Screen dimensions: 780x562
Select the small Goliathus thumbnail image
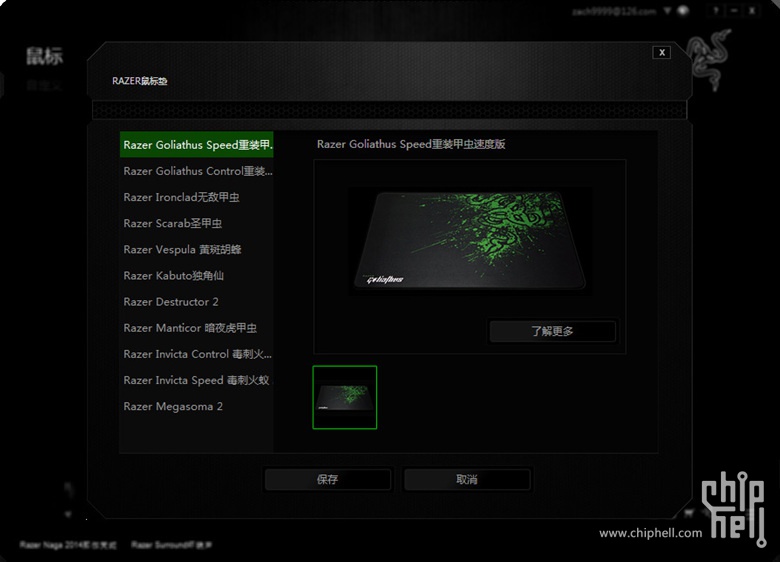(x=345, y=397)
